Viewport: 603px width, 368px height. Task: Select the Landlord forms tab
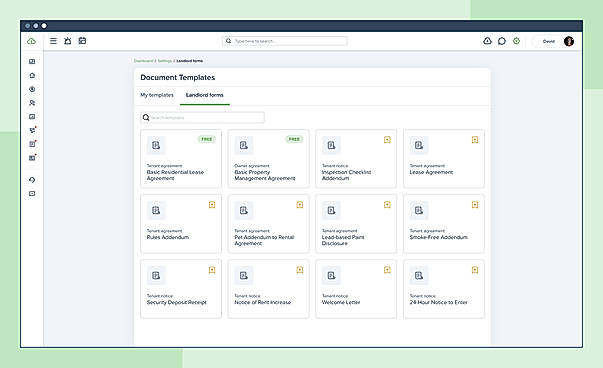coord(205,95)
